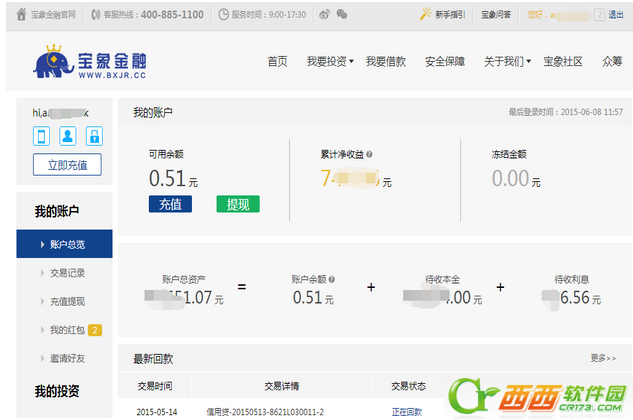This screenshot has width=633, height=420.
Task: Open the WeChat icon in the top bar
Action: coord(342,15)
